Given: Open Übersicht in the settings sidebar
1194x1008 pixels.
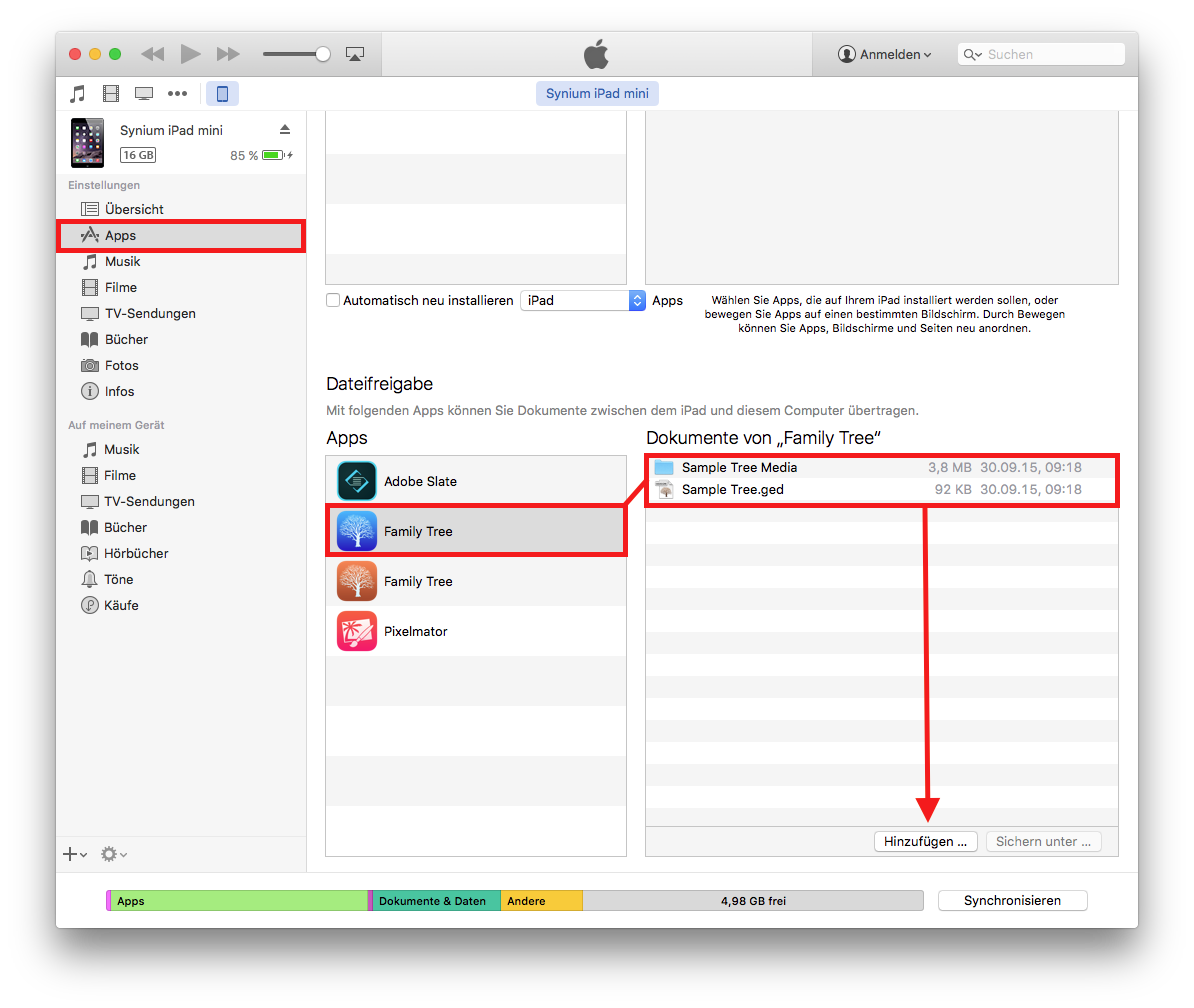Looking at the screenshot, I should pyautogui.click(x=181, y=209).
